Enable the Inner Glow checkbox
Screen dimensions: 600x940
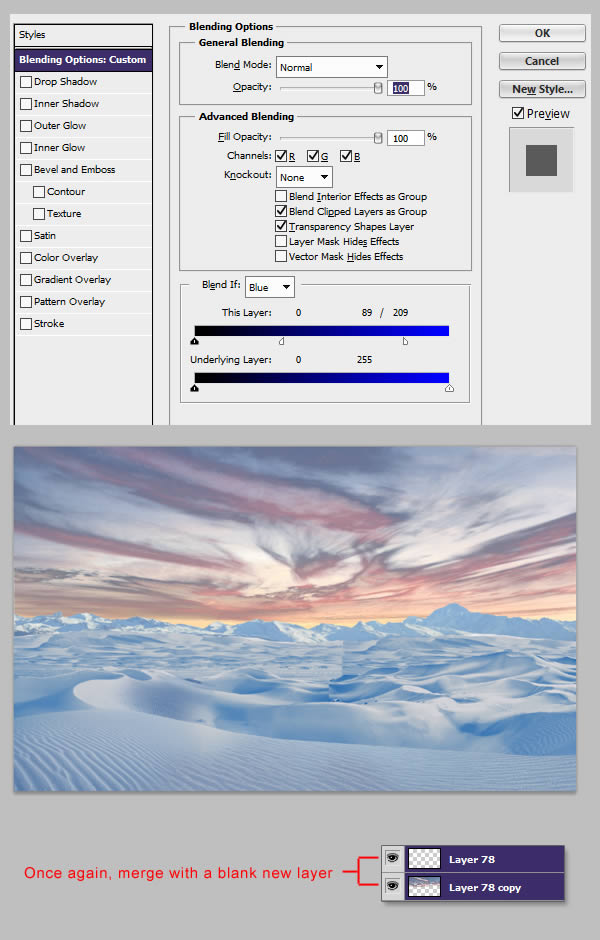[x=26, y=147]
